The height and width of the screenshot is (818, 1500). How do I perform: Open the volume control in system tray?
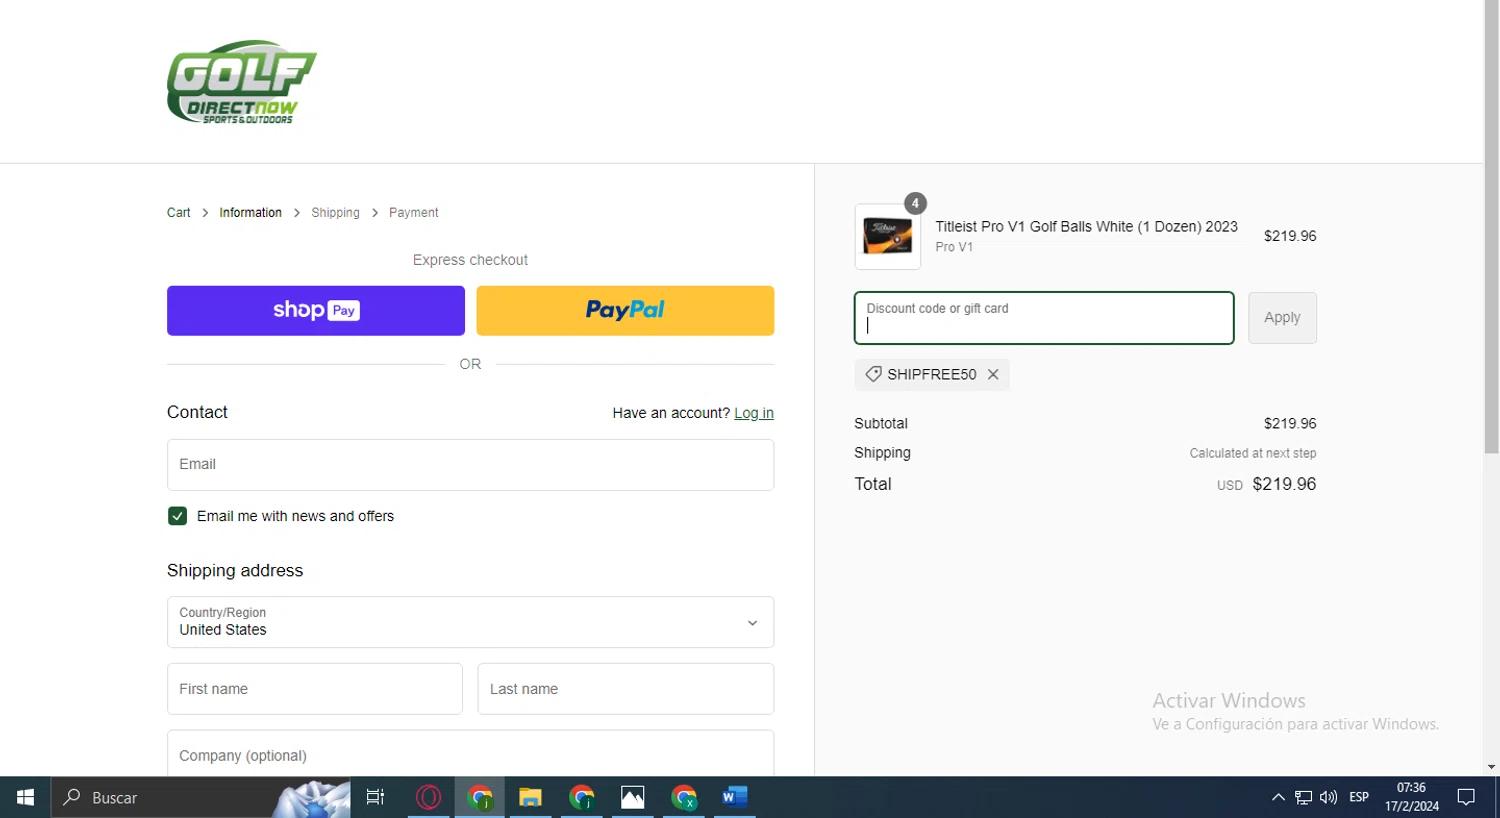pos(1328,797)
